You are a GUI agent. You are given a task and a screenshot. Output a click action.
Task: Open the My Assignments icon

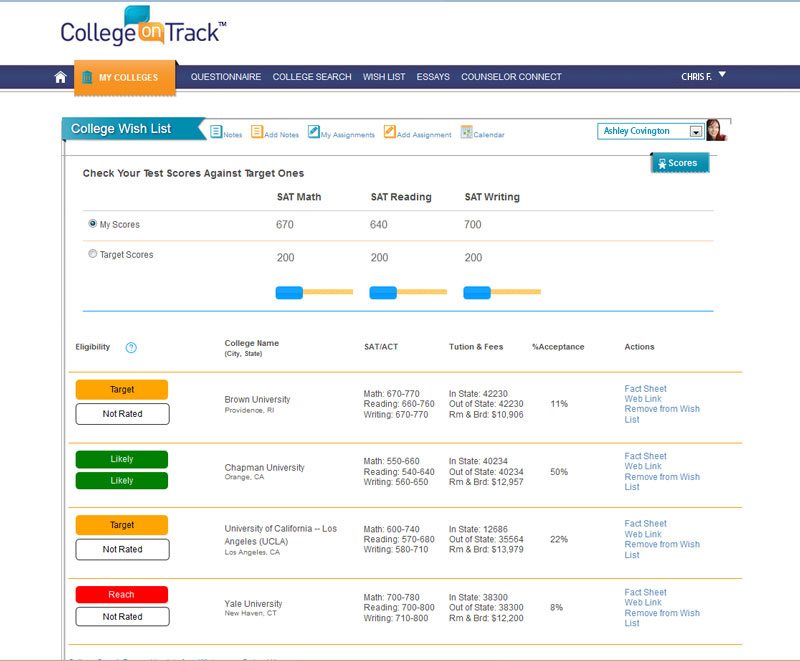[x=314, y=132]
